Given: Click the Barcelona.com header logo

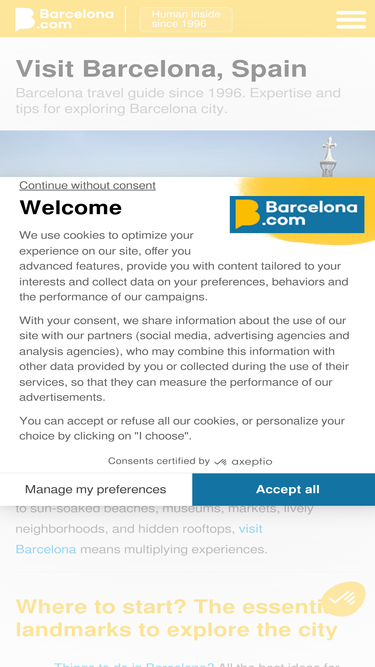Looking at the screenshot, I should tap(65, 20).
